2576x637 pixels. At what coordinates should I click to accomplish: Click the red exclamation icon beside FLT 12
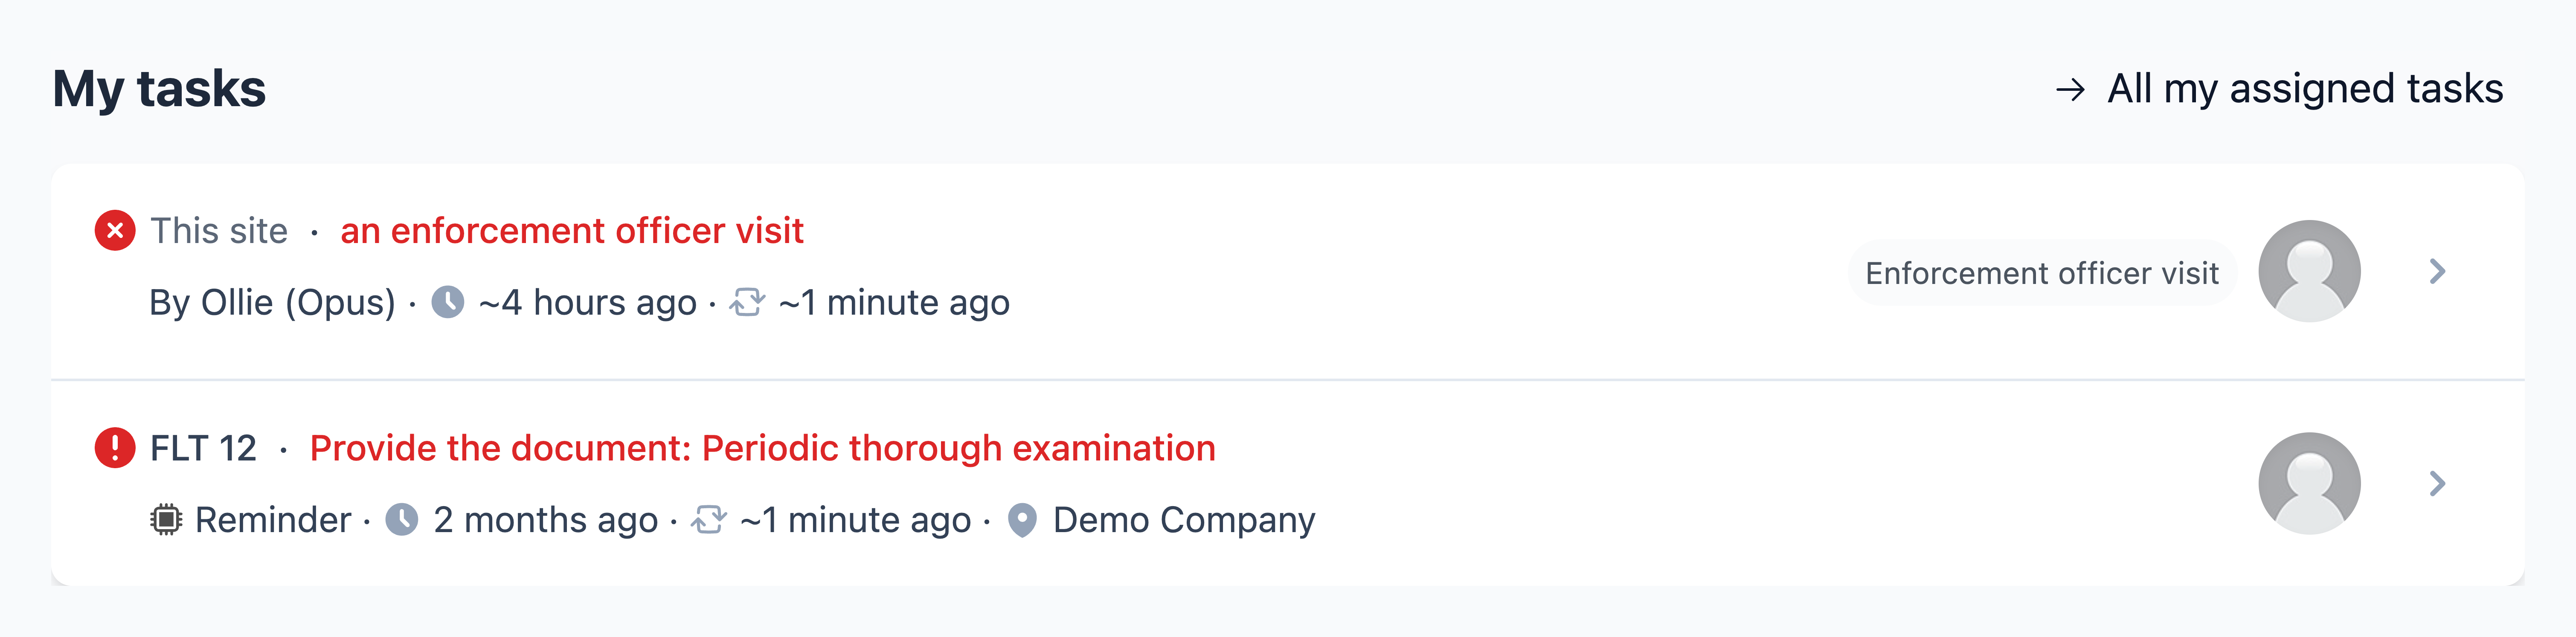[115, 448]
